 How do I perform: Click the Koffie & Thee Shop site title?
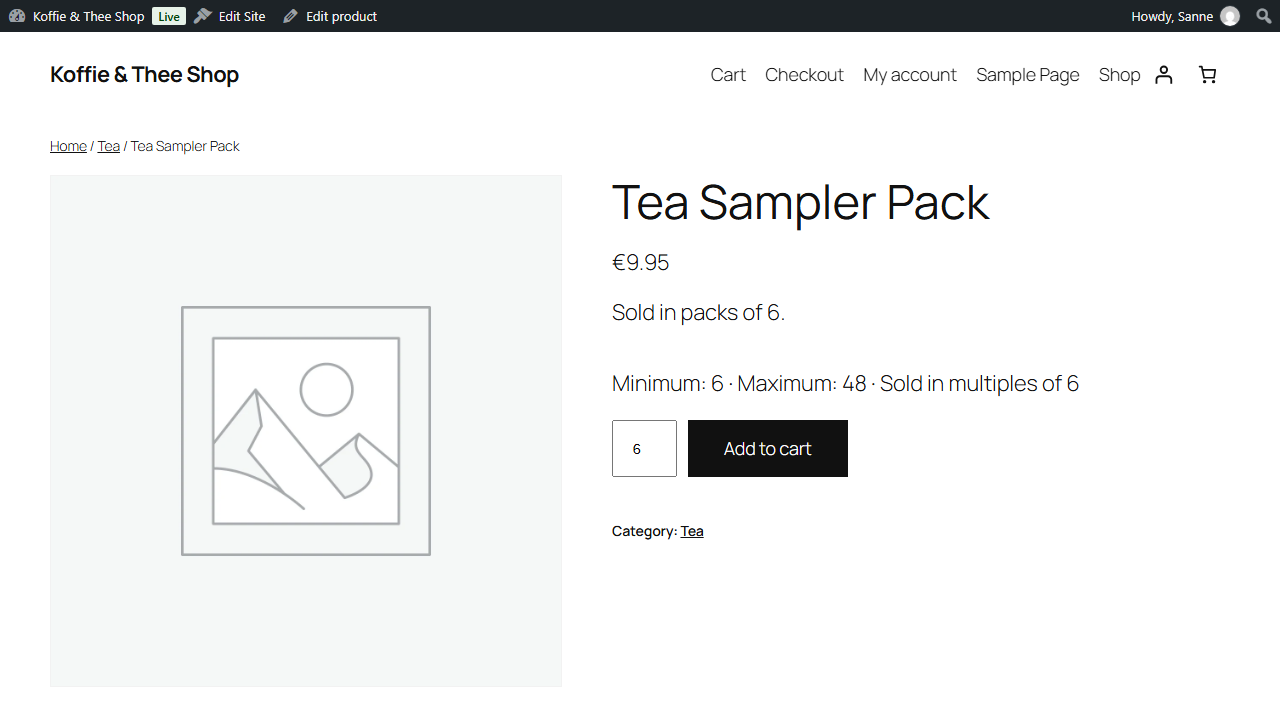pos(144,75)
